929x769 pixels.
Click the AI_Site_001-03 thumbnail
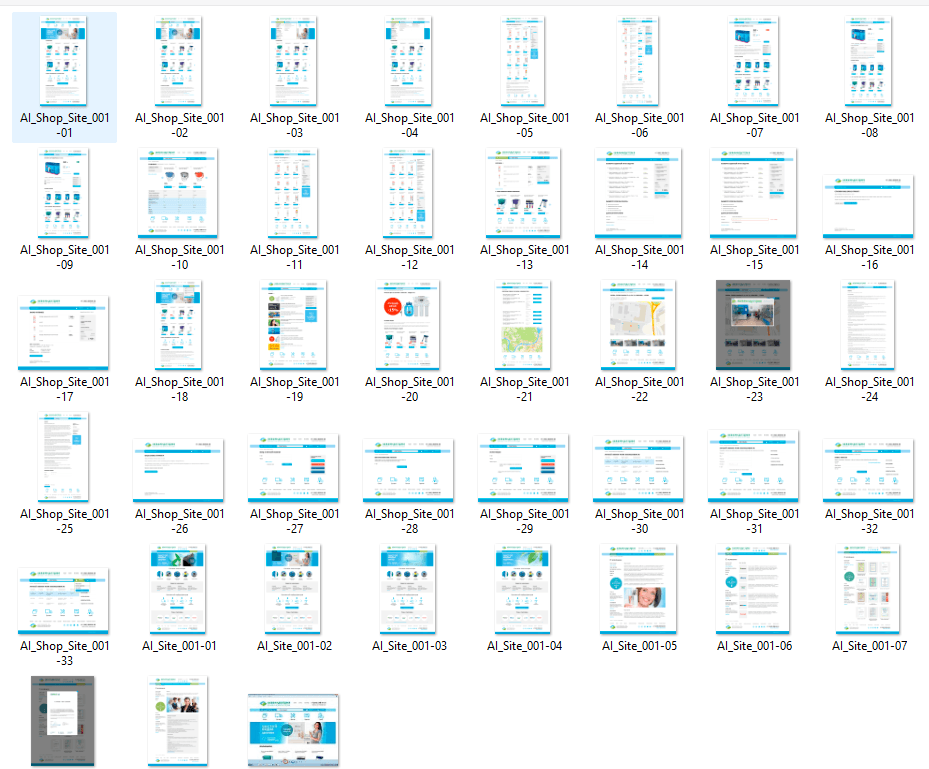tap(408, 589)
